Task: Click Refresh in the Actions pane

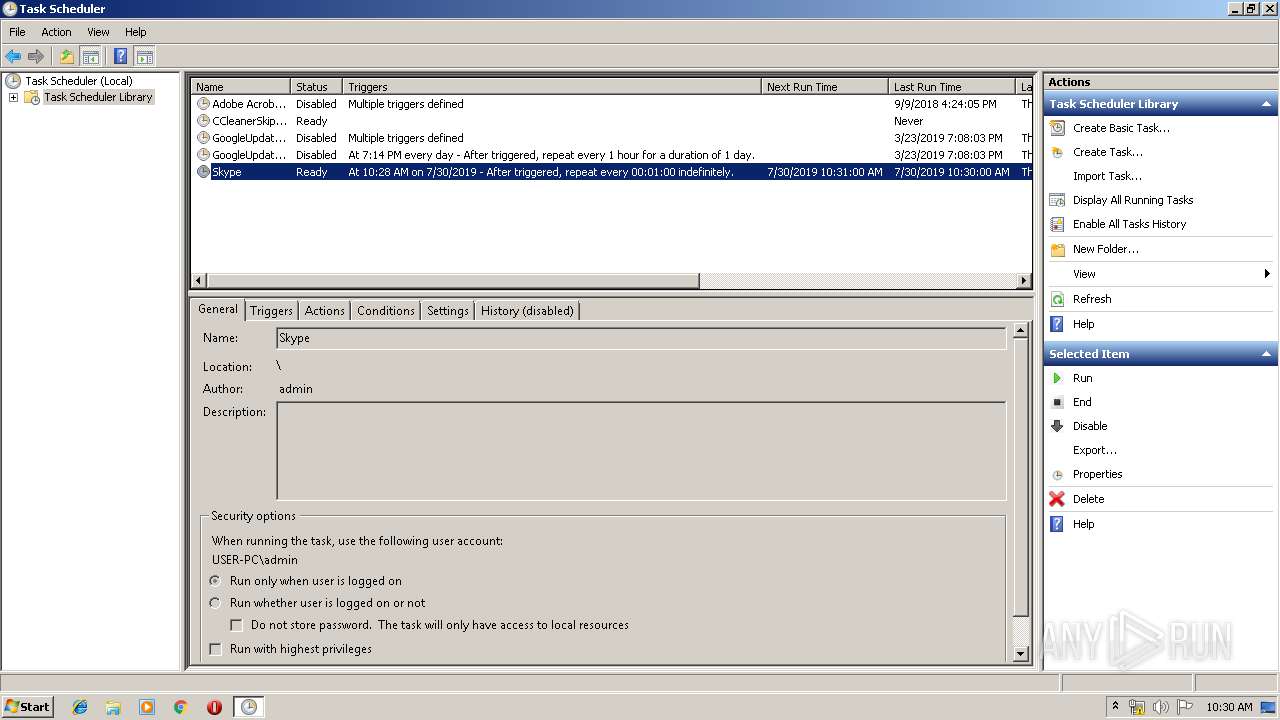Action: pyautogui.click(x=1092, y=299)
